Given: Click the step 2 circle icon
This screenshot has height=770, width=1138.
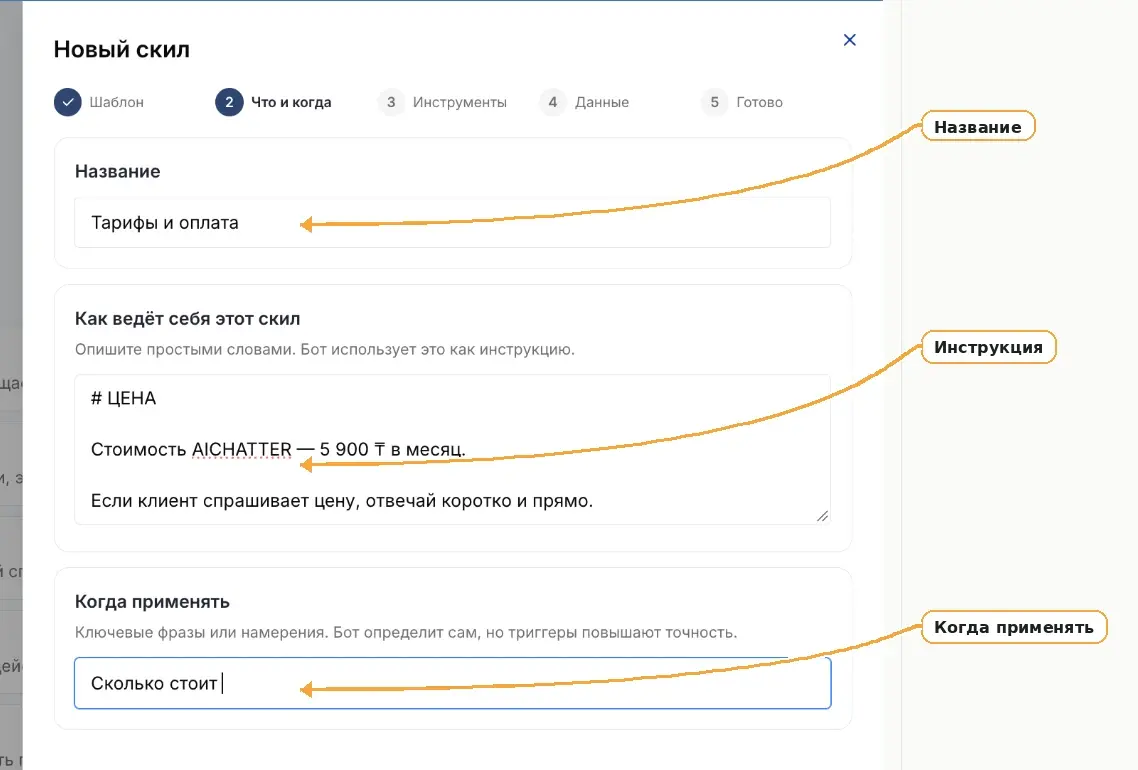Looking at the screenshot, I should pyautogui.click(x=229, y=102).
